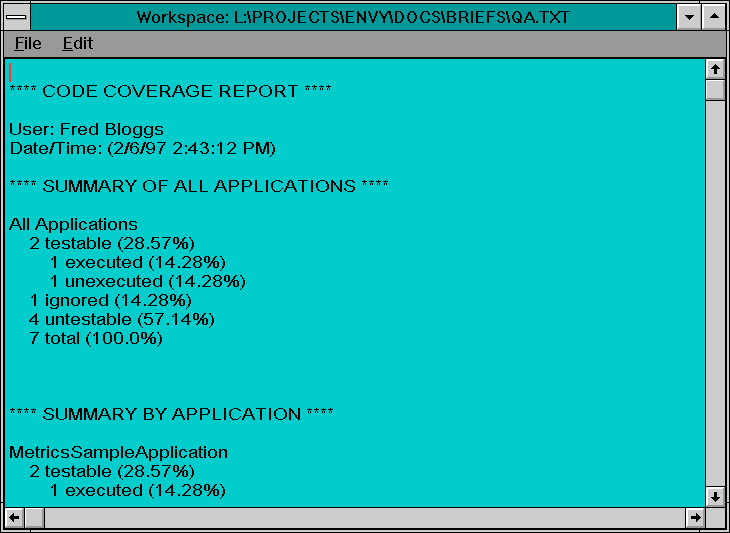Screen dimensions: 730x533
Task: Click the '1 unexecuted (14.28%)' line
Action: point(148,282)
